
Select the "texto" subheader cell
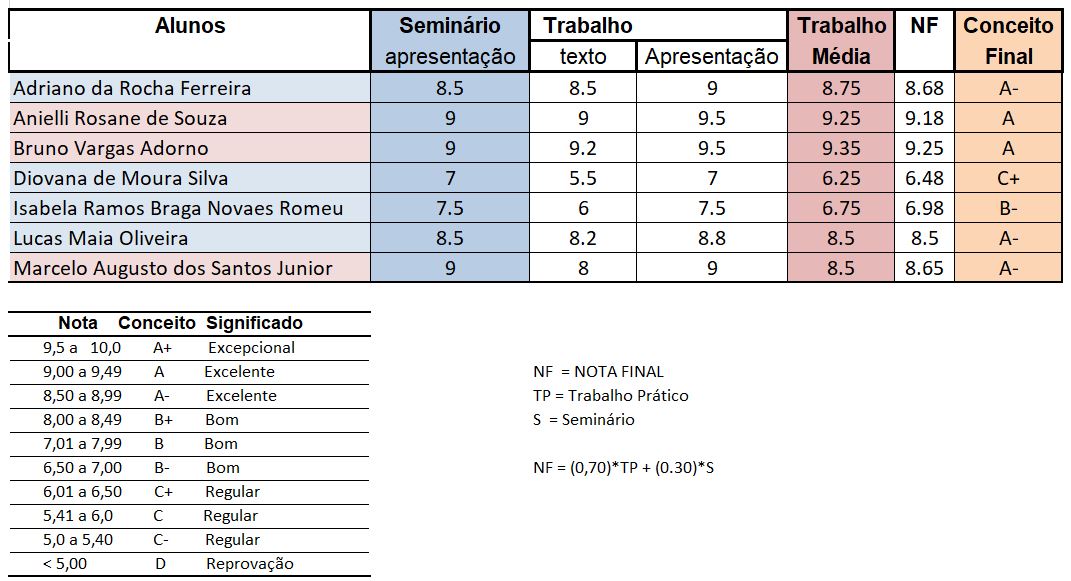(583, 57)
